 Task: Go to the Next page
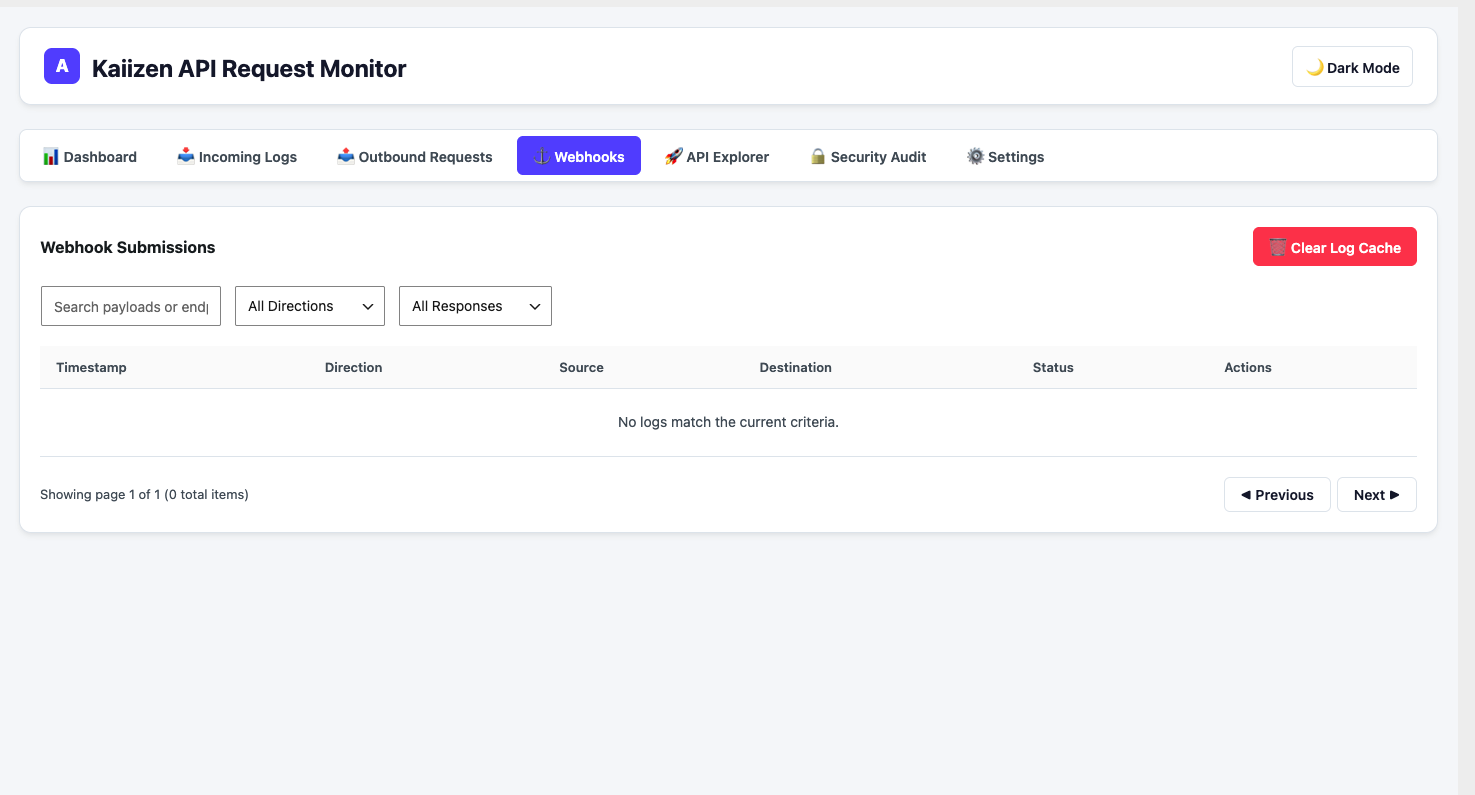1377,494
